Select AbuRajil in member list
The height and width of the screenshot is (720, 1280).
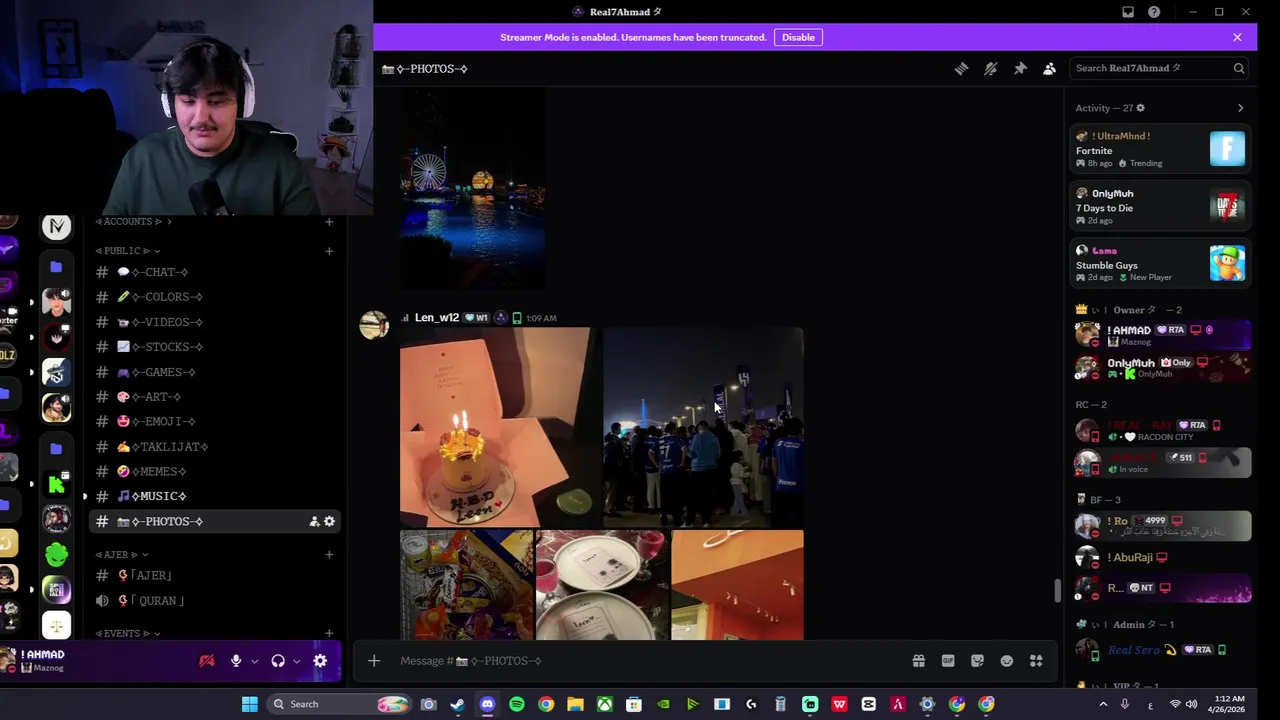(1160, 557)
